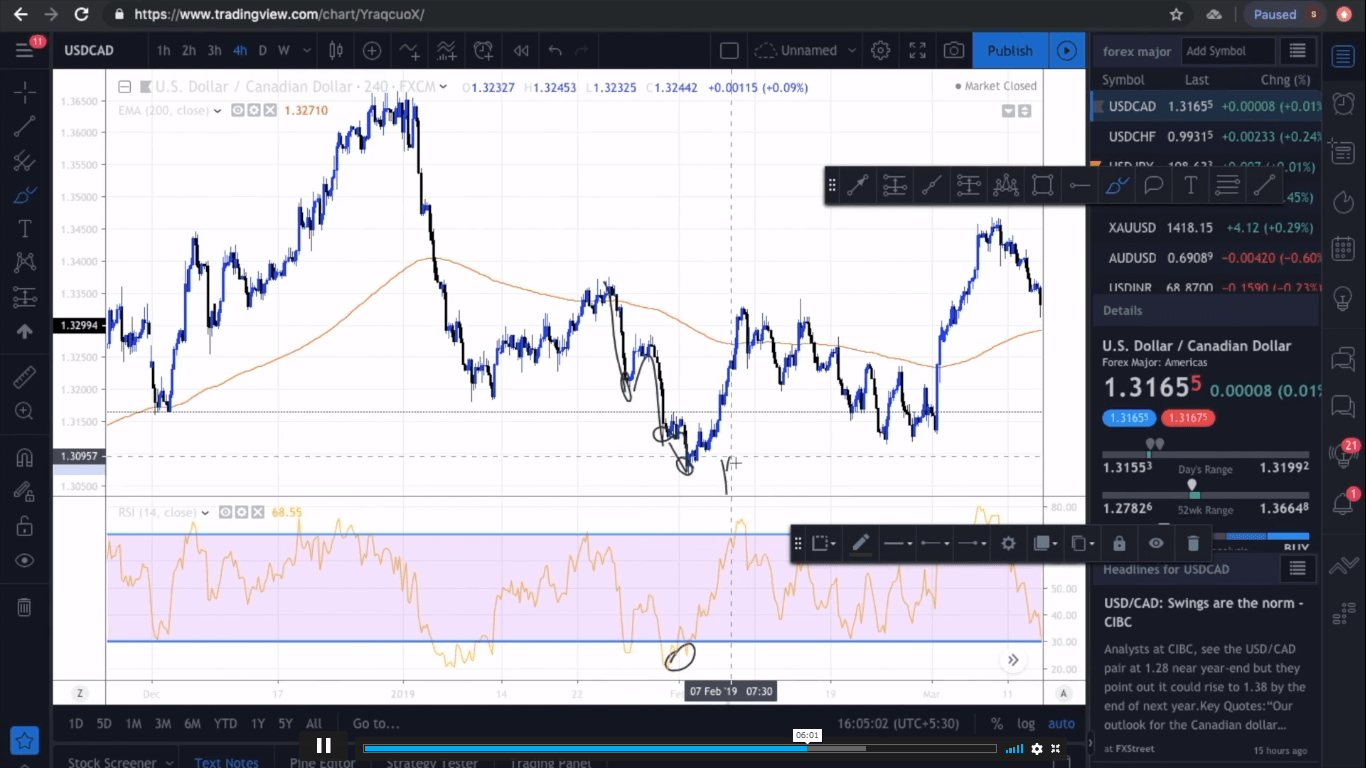Expand the U.S. Dollar / Canadian Dollar legend dropdown

(443, 87)
